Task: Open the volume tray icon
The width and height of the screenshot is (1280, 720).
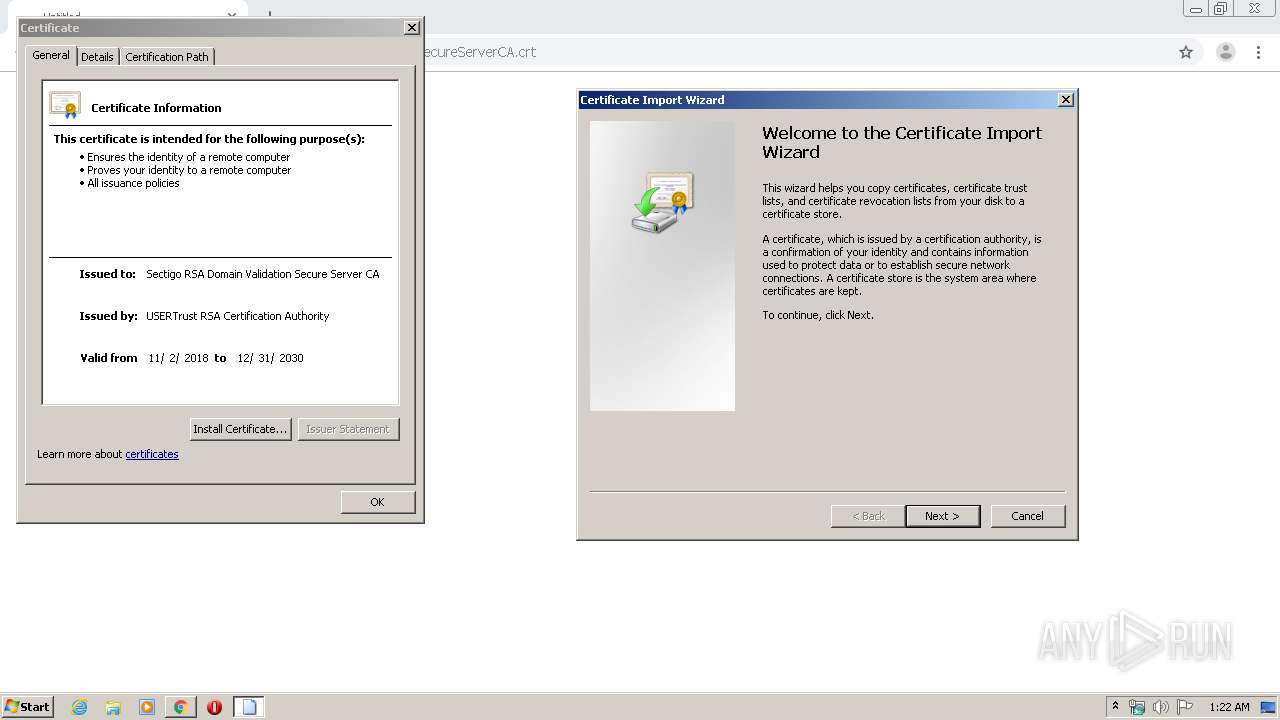Action: coord(1161,707)
